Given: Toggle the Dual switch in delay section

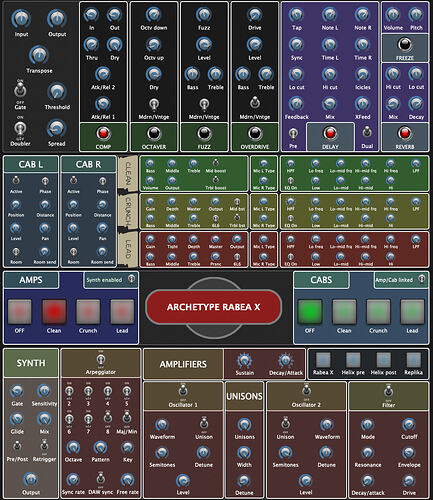Looking at the screenshot, I should click(x=367, y=132).
